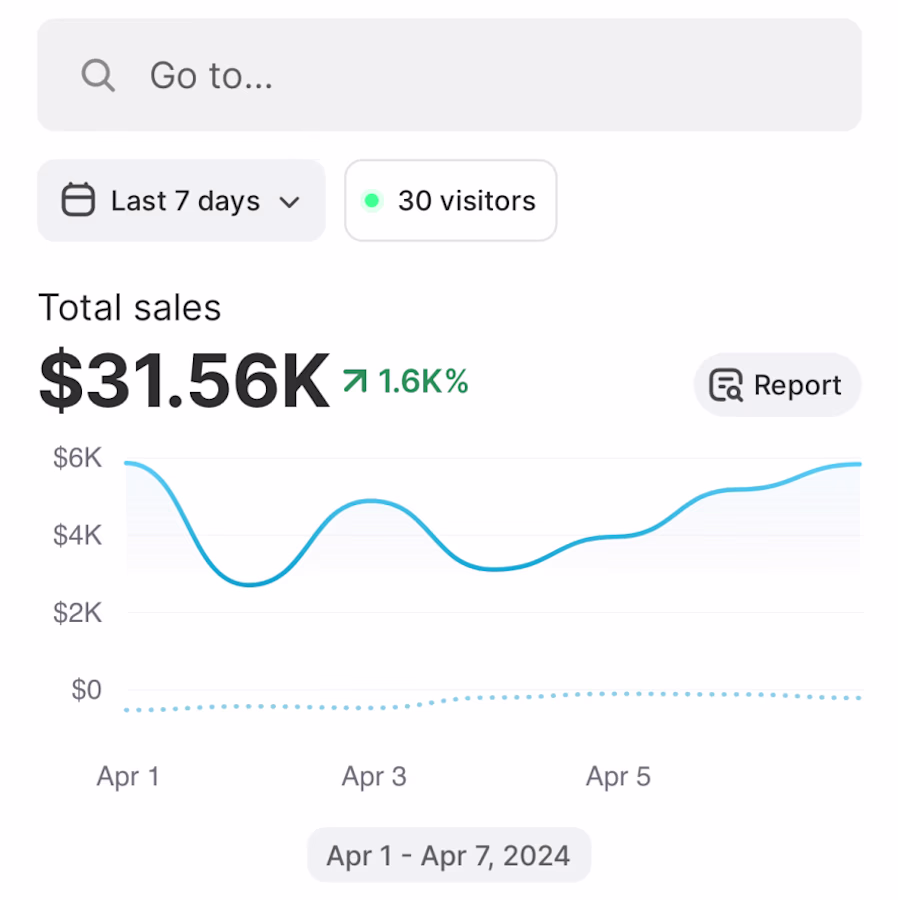Click the solid blue sales line peak near Apr 3
The height and width of the screenshot is (900, 898).
coord(372,502)
